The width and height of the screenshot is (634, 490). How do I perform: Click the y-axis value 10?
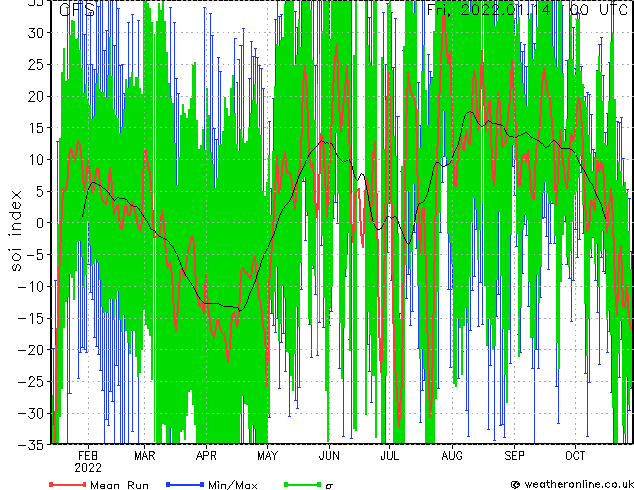36,160
